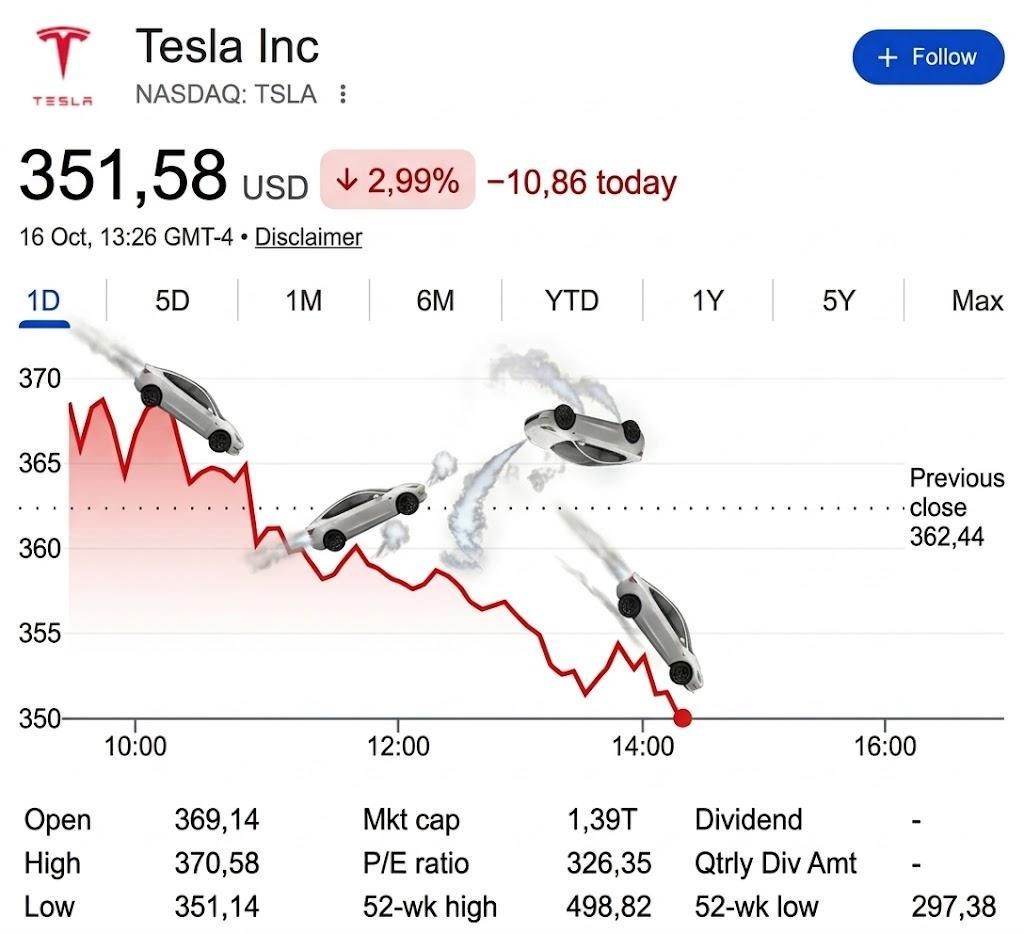
Task: Click the upside-down car on the chart
Action: coord(585,435)
